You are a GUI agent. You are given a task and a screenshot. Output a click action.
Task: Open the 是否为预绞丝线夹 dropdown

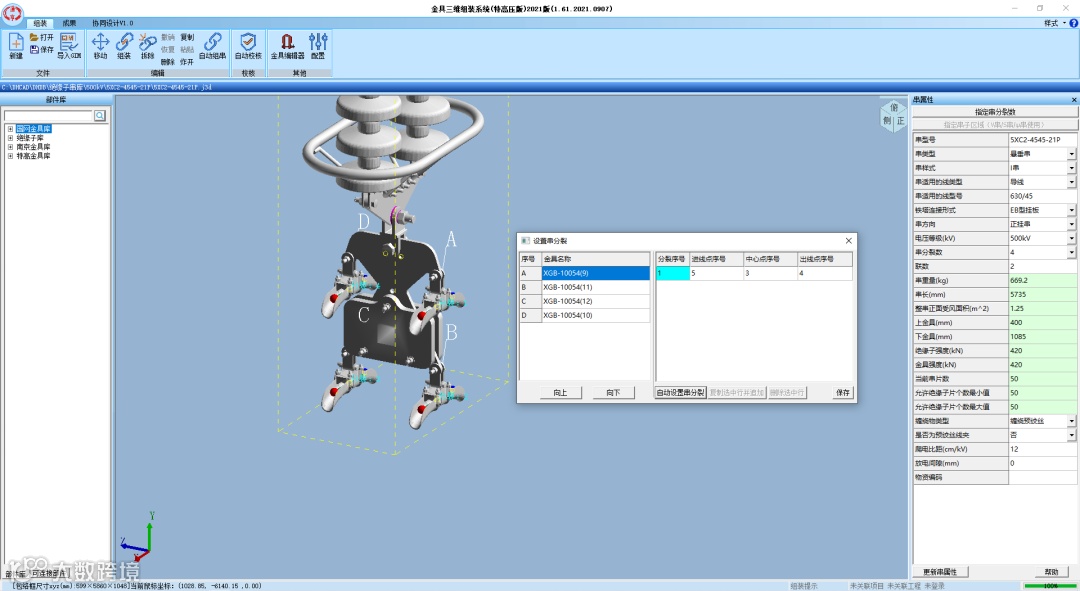1072,435
